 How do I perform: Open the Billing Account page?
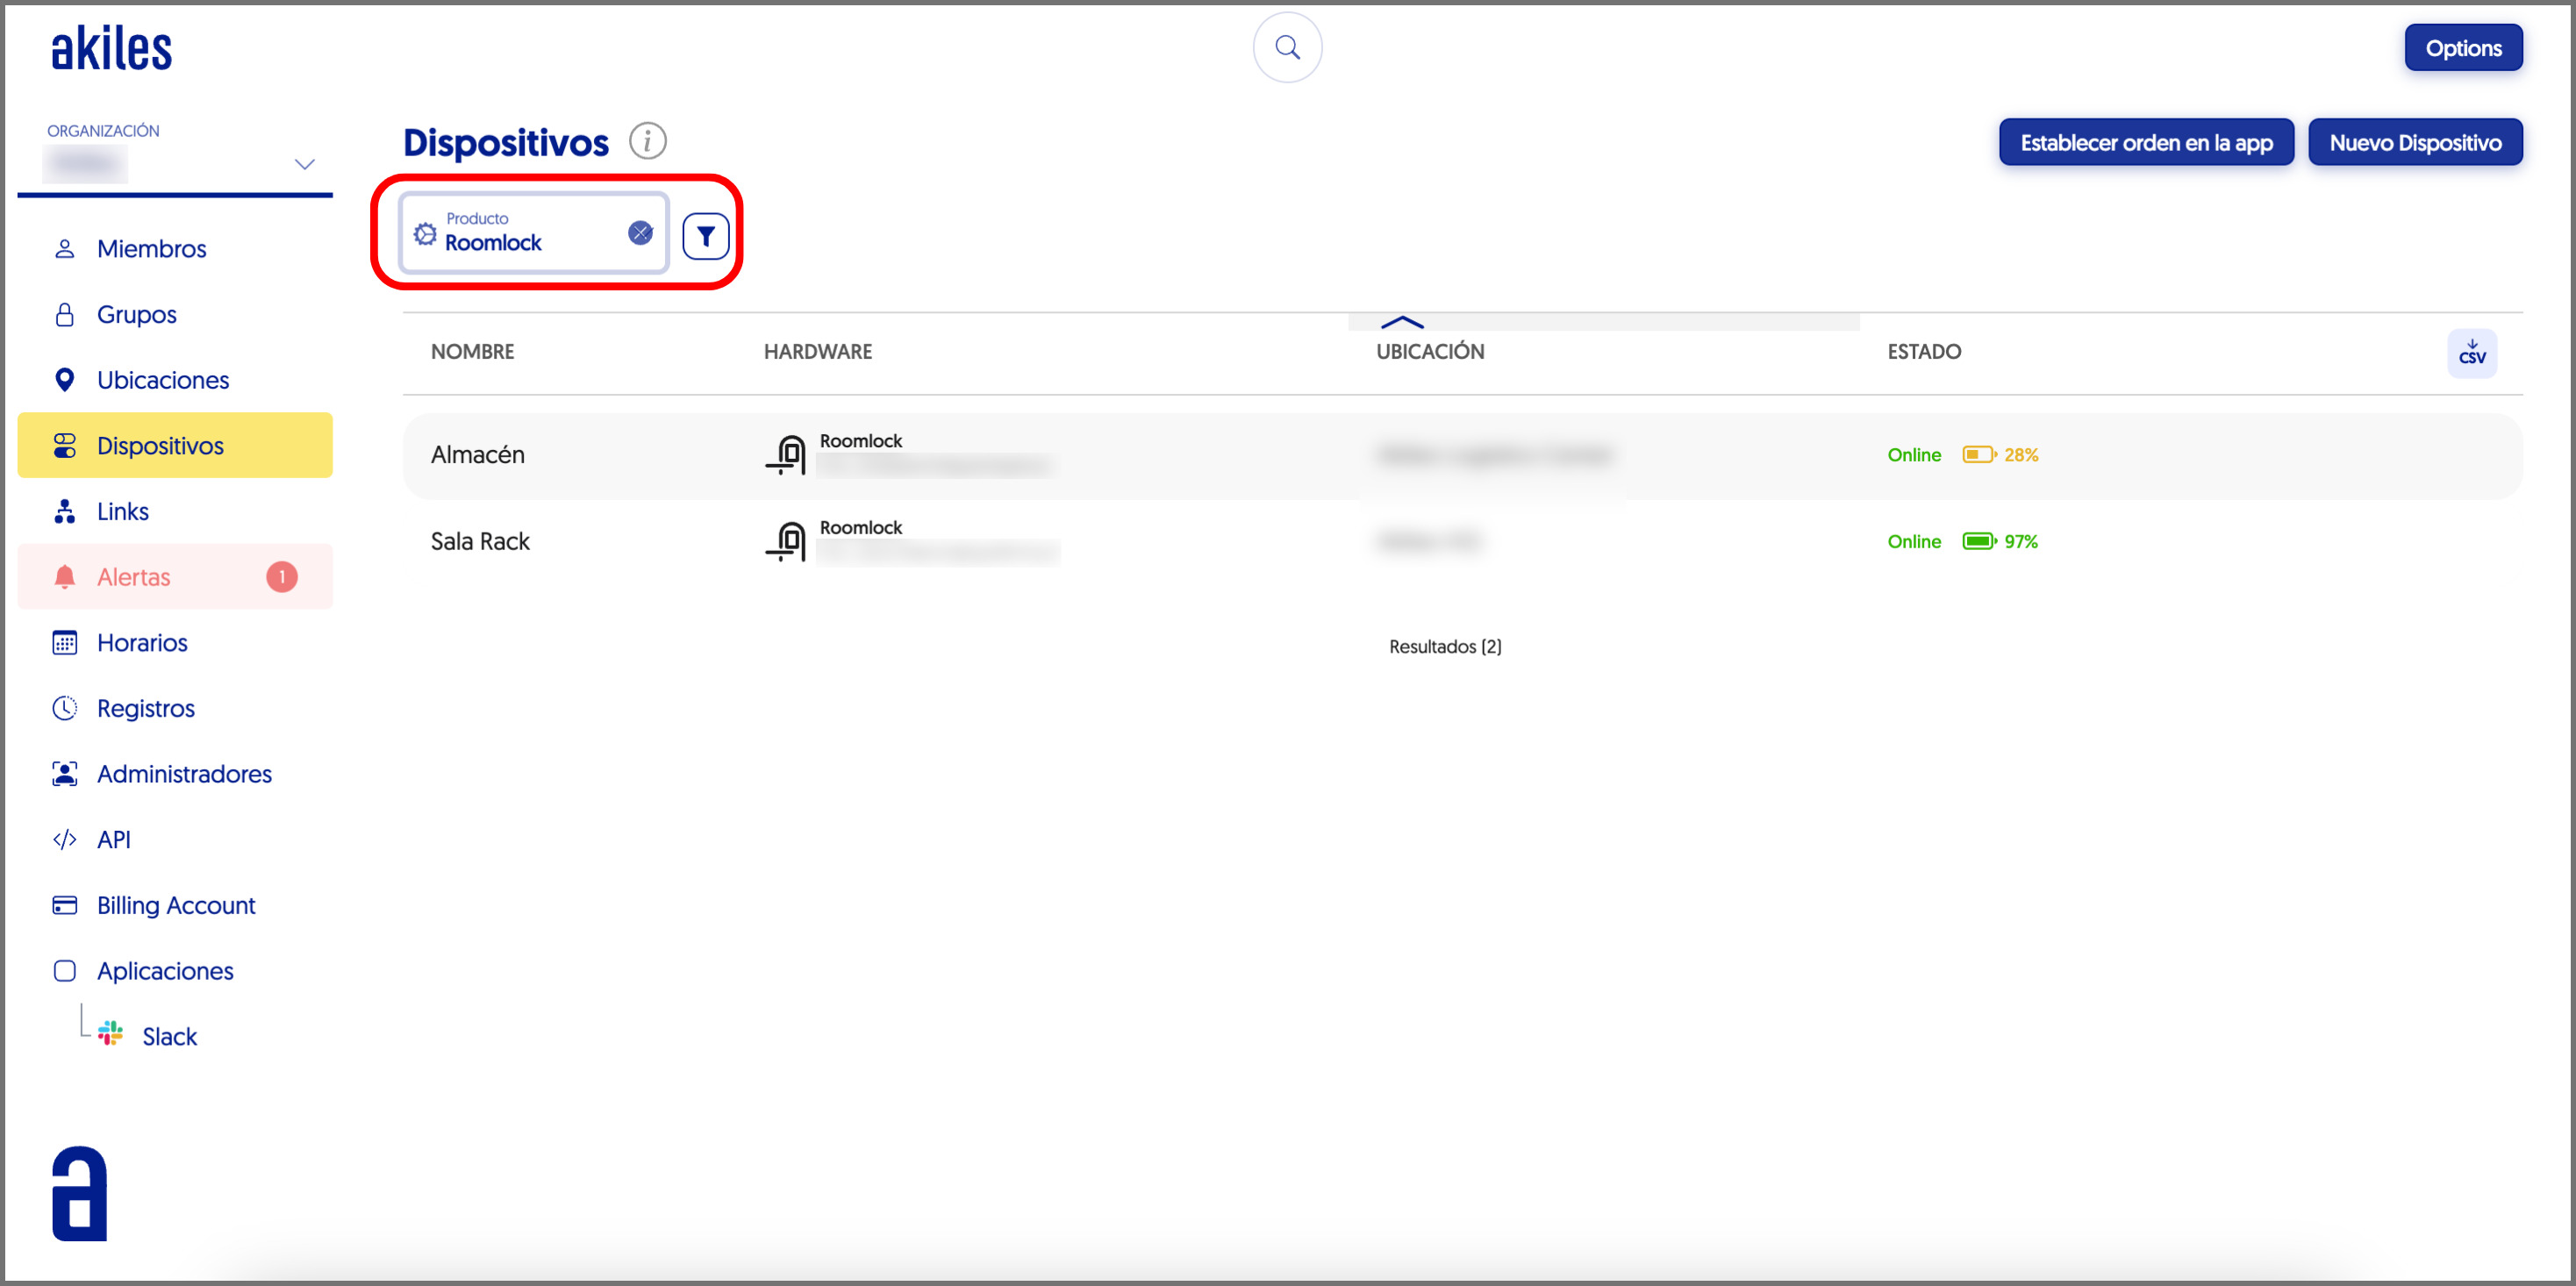pyautogui.click(x=176, y=905)
